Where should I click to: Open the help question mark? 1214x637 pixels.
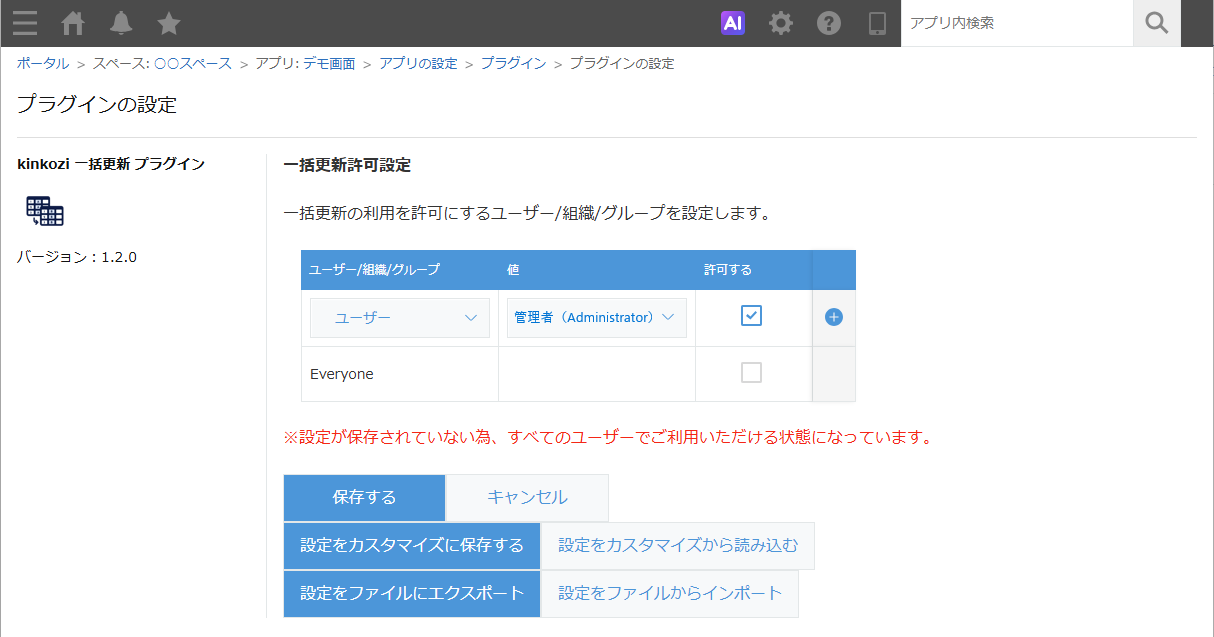[829, 22]
